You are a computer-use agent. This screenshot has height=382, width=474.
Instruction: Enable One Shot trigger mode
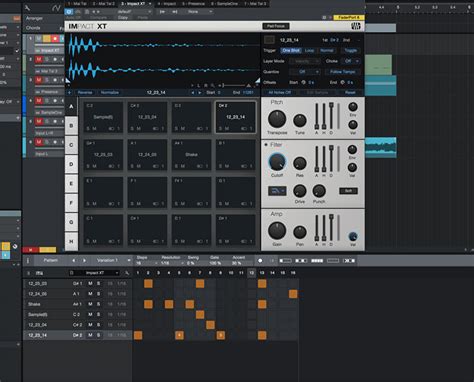(x=291, y=50)
